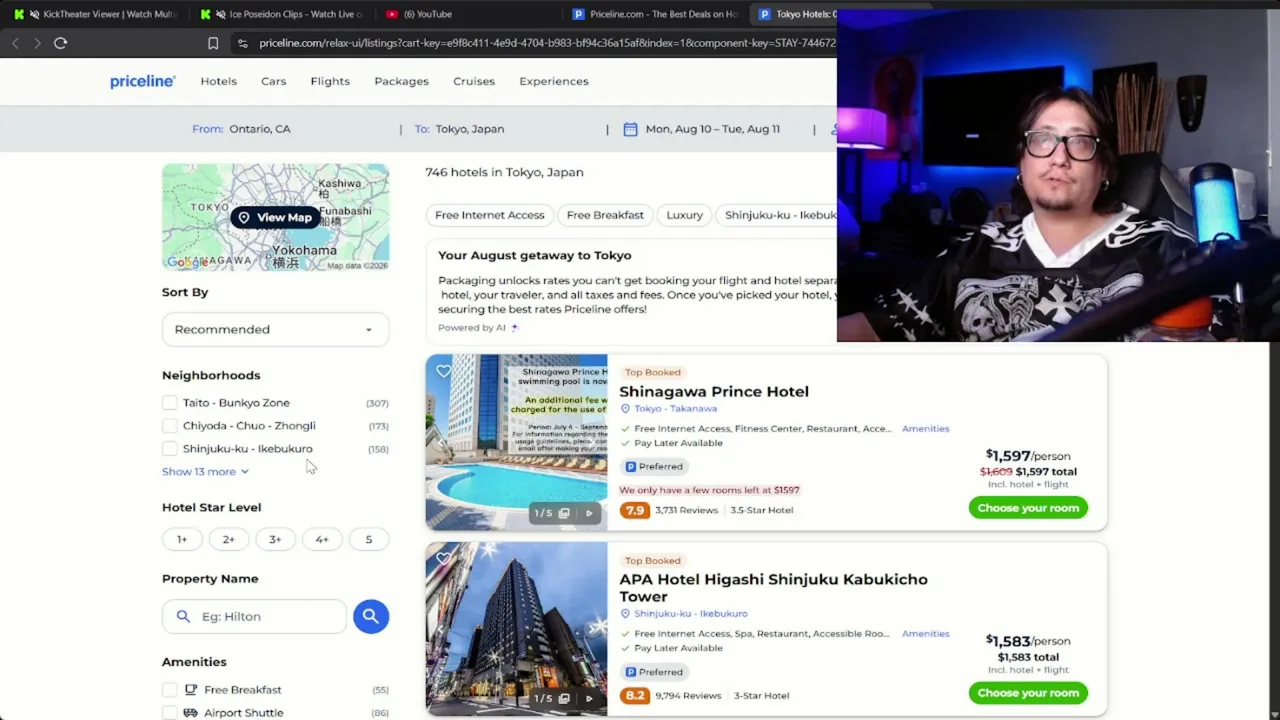Choose your room at APA Hotel Higashi Shinjuku
This screenshot has width=1280, height=720.
(x=1028, y=693)
